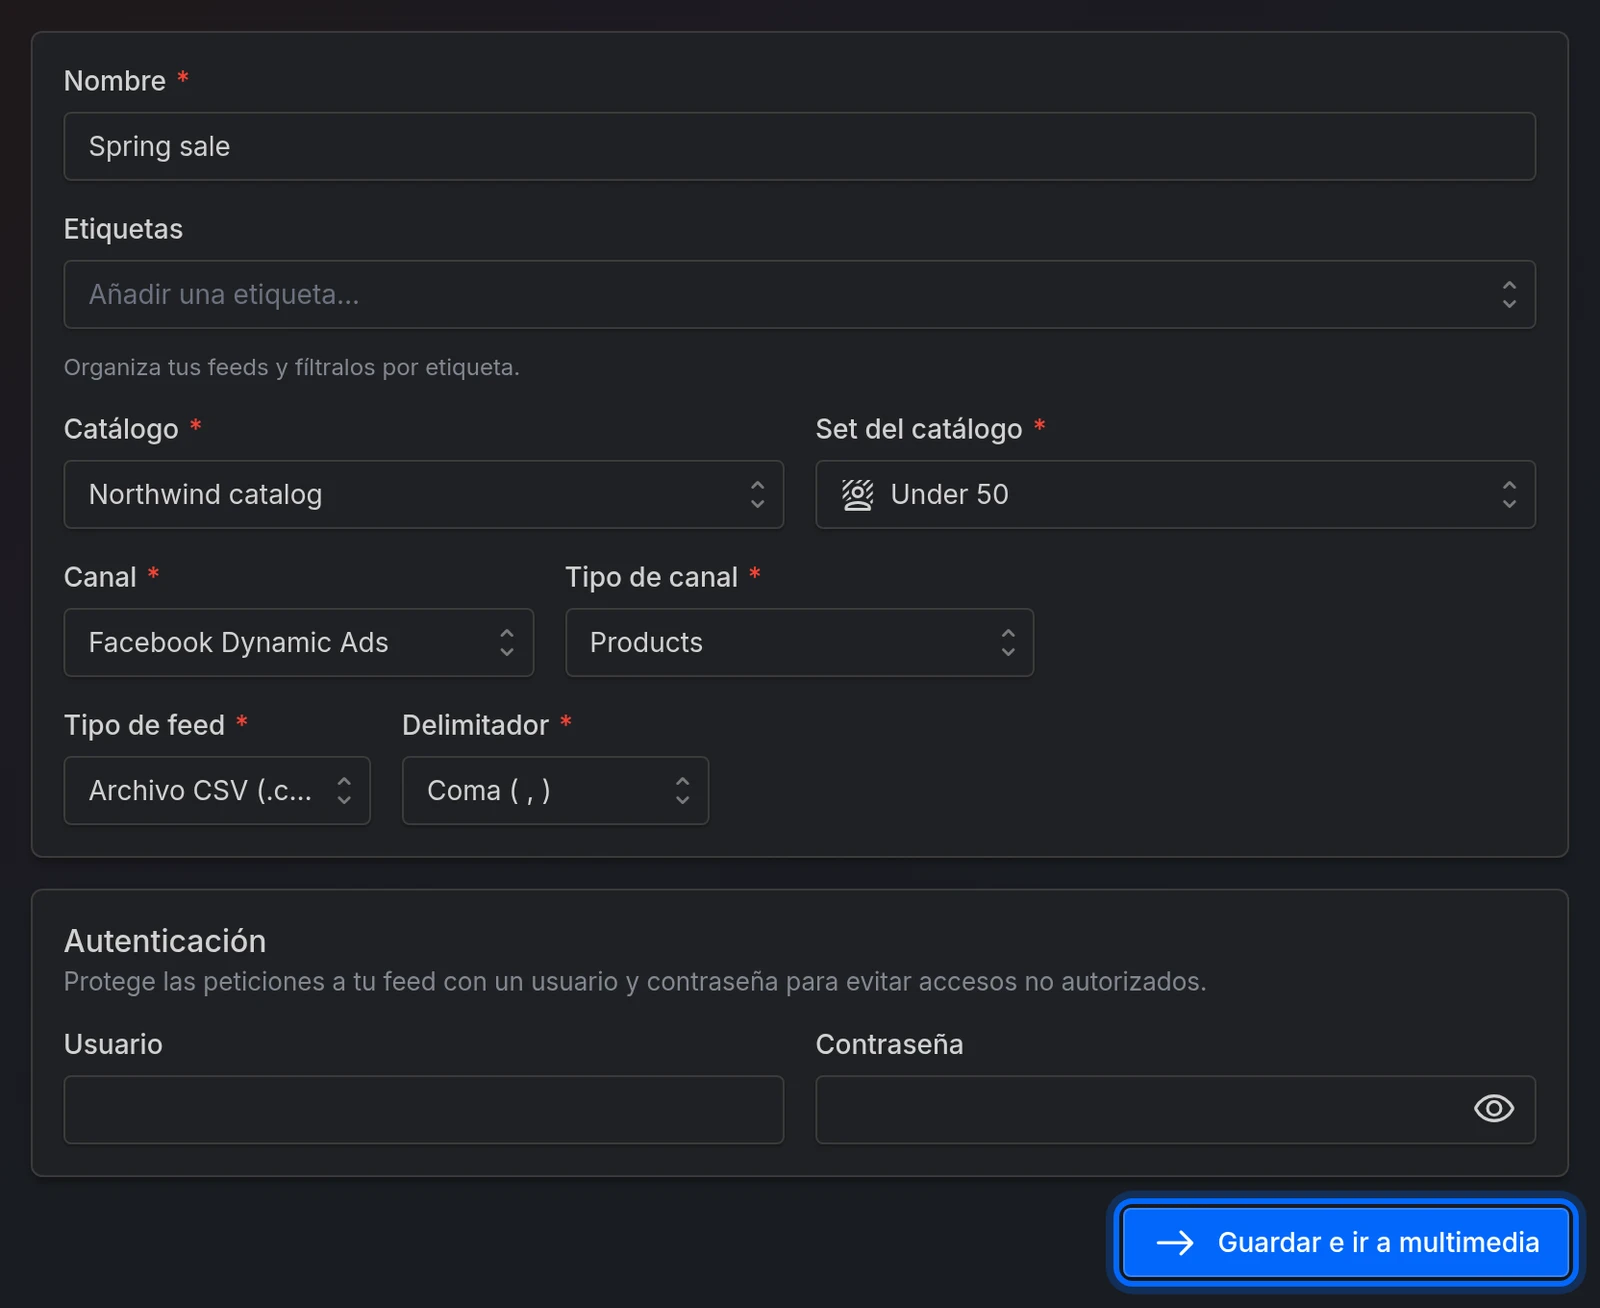The width and height of the screenshot is (1600, 1308).
Task: Open the Set del catálogo dropdown
Action: pos(1176,494)
